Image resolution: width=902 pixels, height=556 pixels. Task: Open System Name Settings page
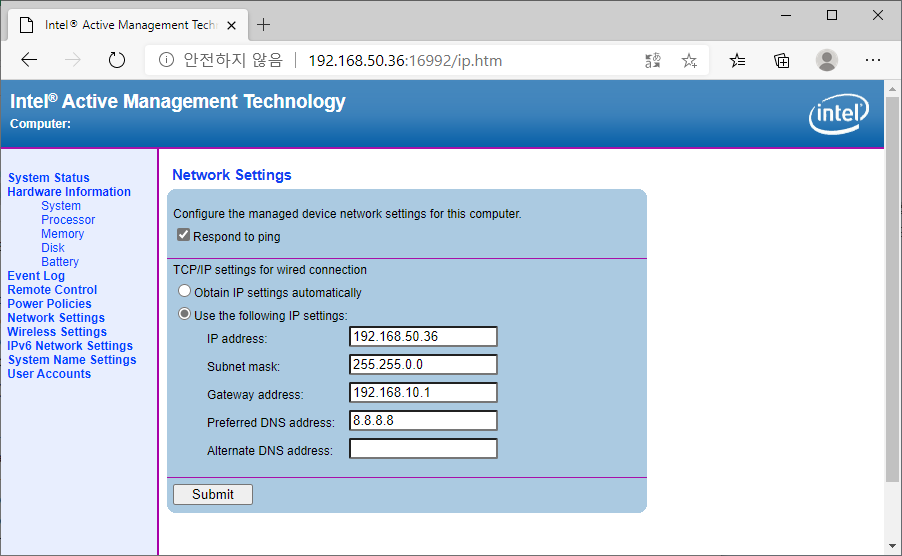tap(72, 359)
